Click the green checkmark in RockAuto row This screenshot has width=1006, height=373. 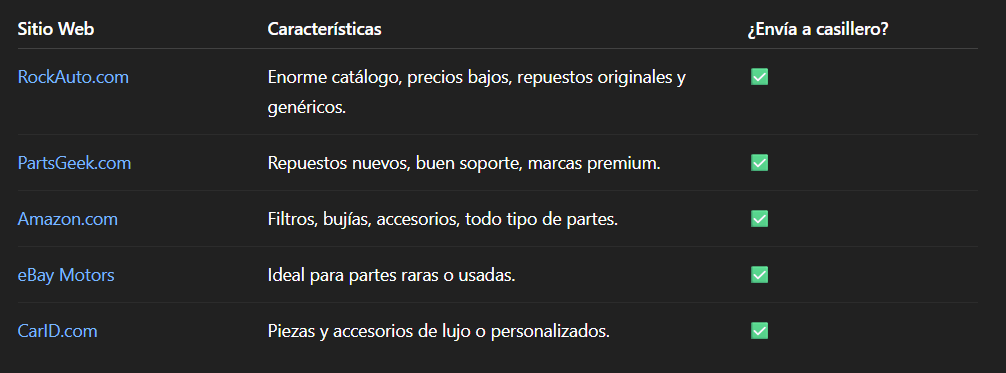760,77
